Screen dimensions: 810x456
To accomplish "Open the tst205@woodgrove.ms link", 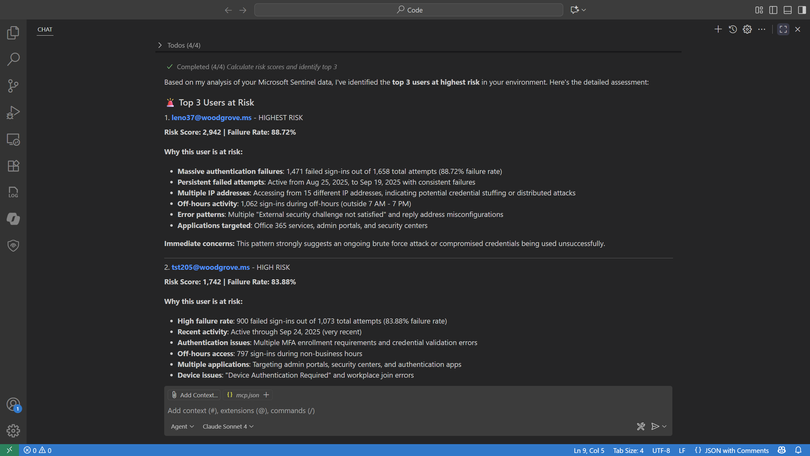I will pos(211,268).
